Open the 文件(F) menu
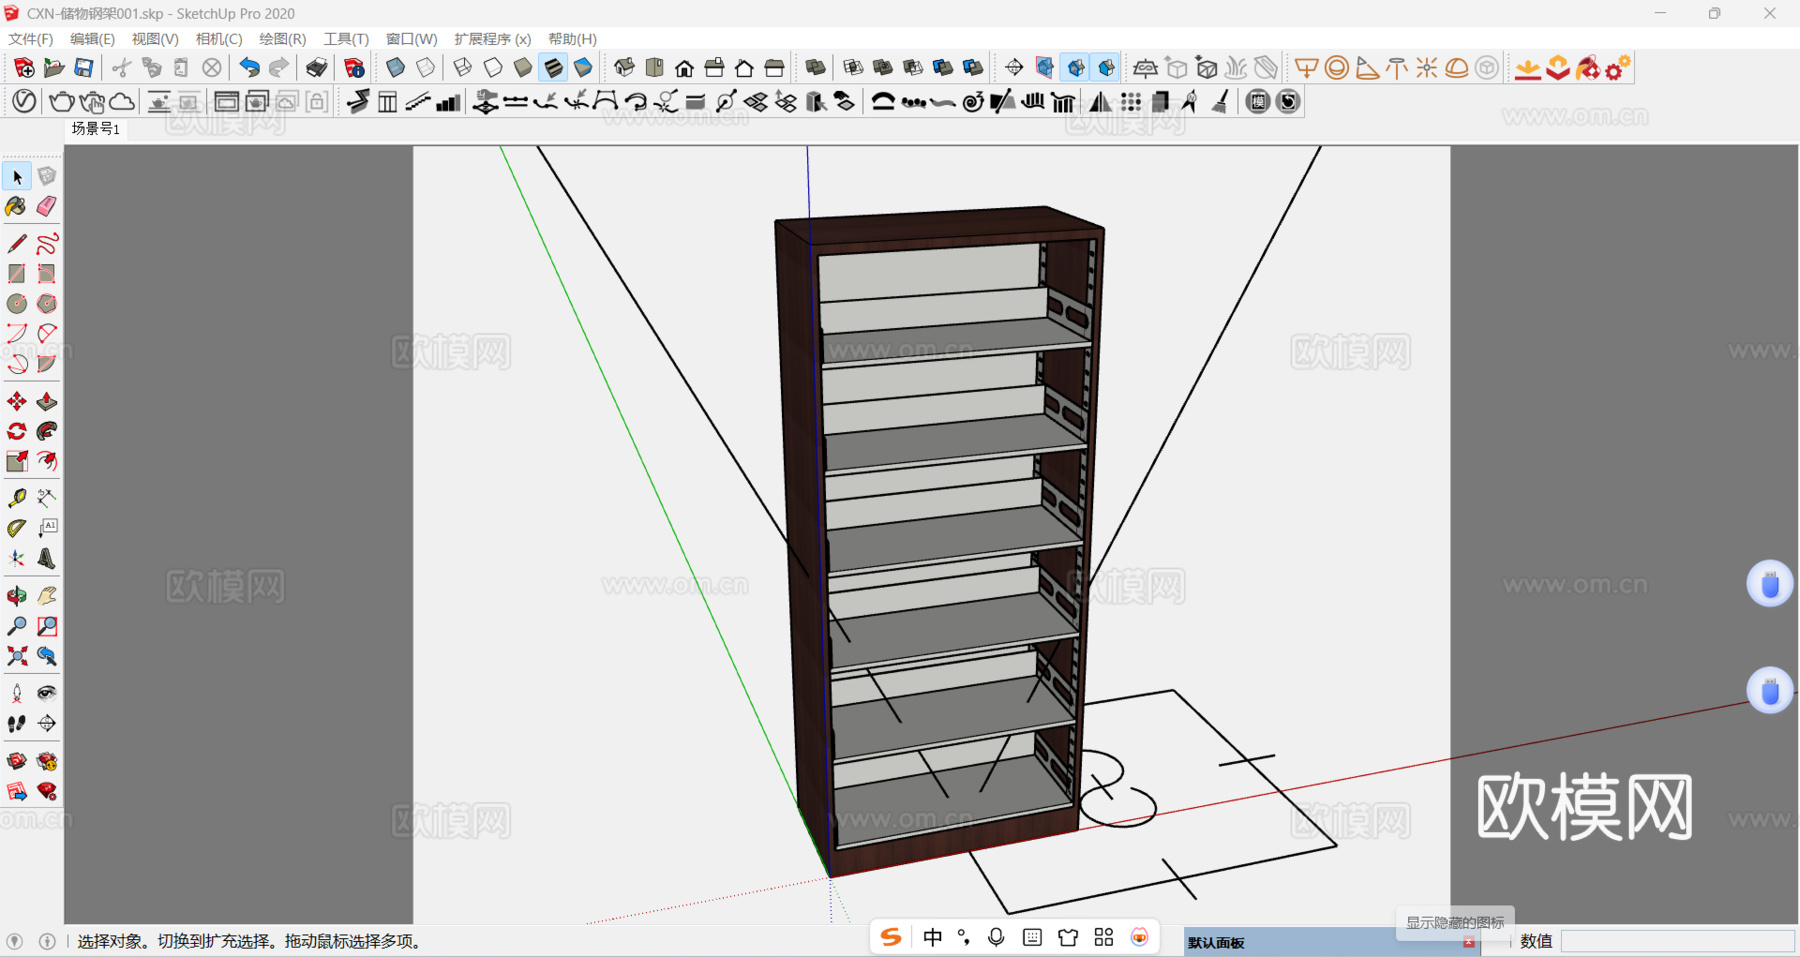 pyautogui.click(x=31, y=39)
